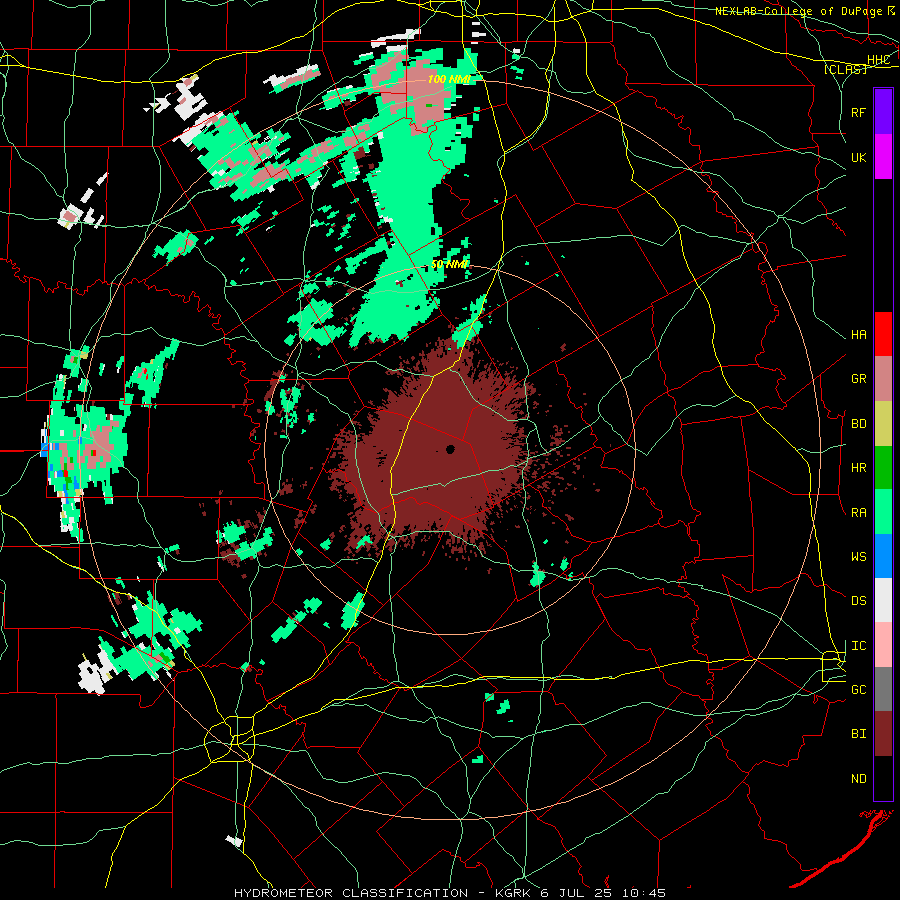Screen dimensions: 900x900
Task: Click the GR legend label
Action: [858, 379]
